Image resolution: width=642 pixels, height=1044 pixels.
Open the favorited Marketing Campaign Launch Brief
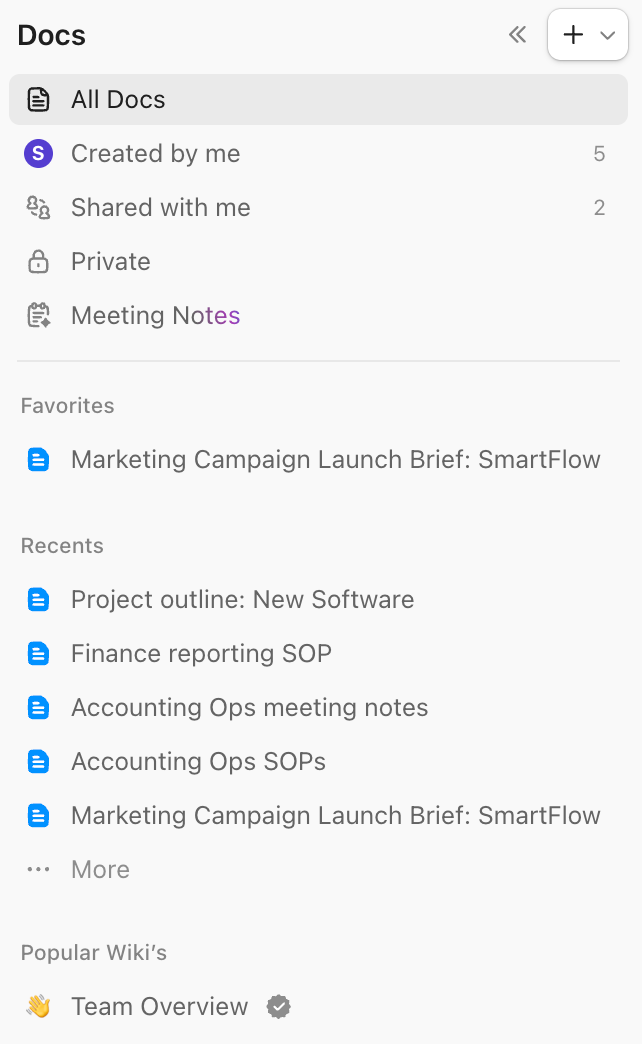tap(335, 459)
